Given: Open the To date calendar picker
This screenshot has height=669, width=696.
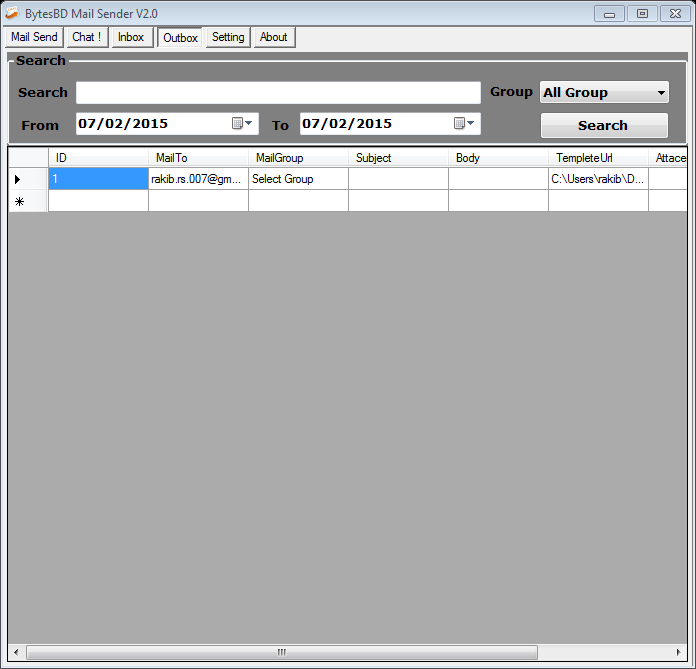Looking at the screenshot, I should point(464,123).
